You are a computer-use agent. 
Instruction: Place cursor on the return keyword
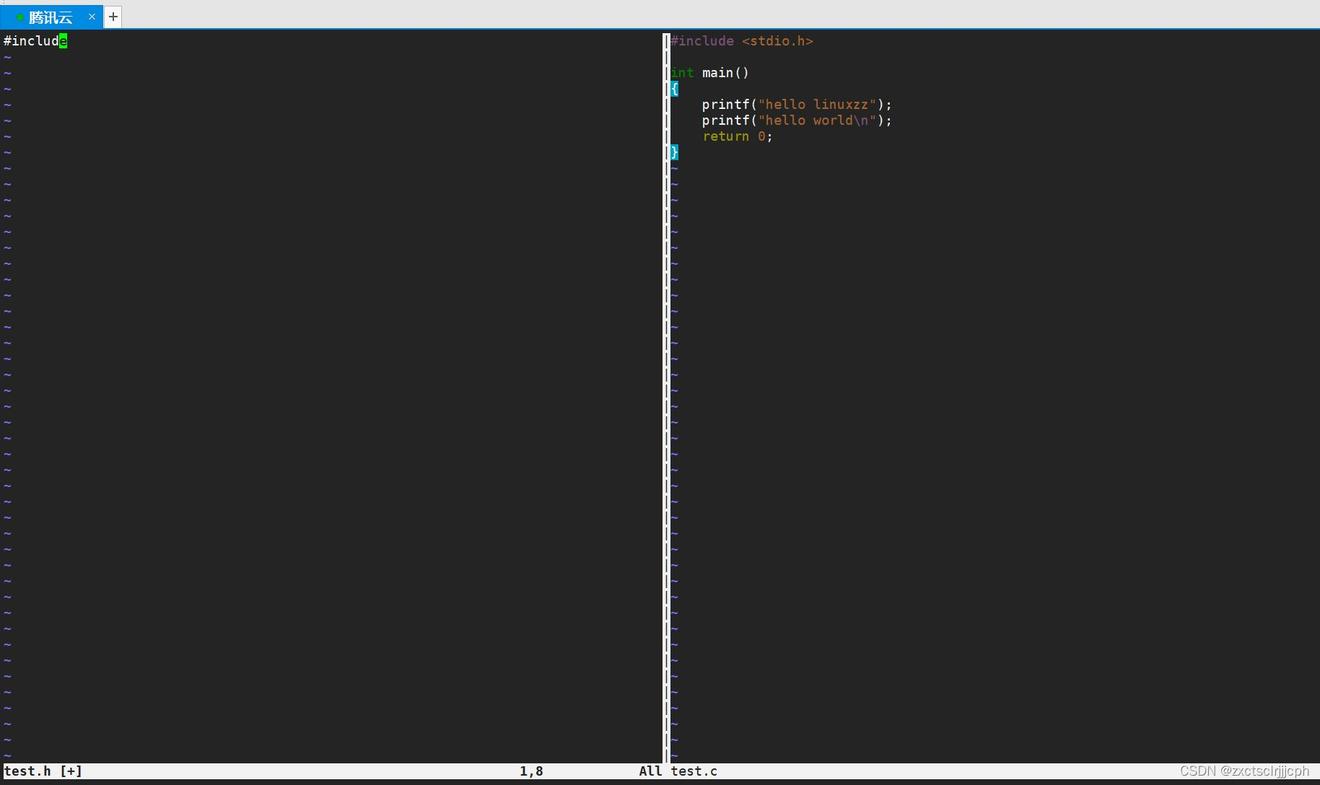725,137
